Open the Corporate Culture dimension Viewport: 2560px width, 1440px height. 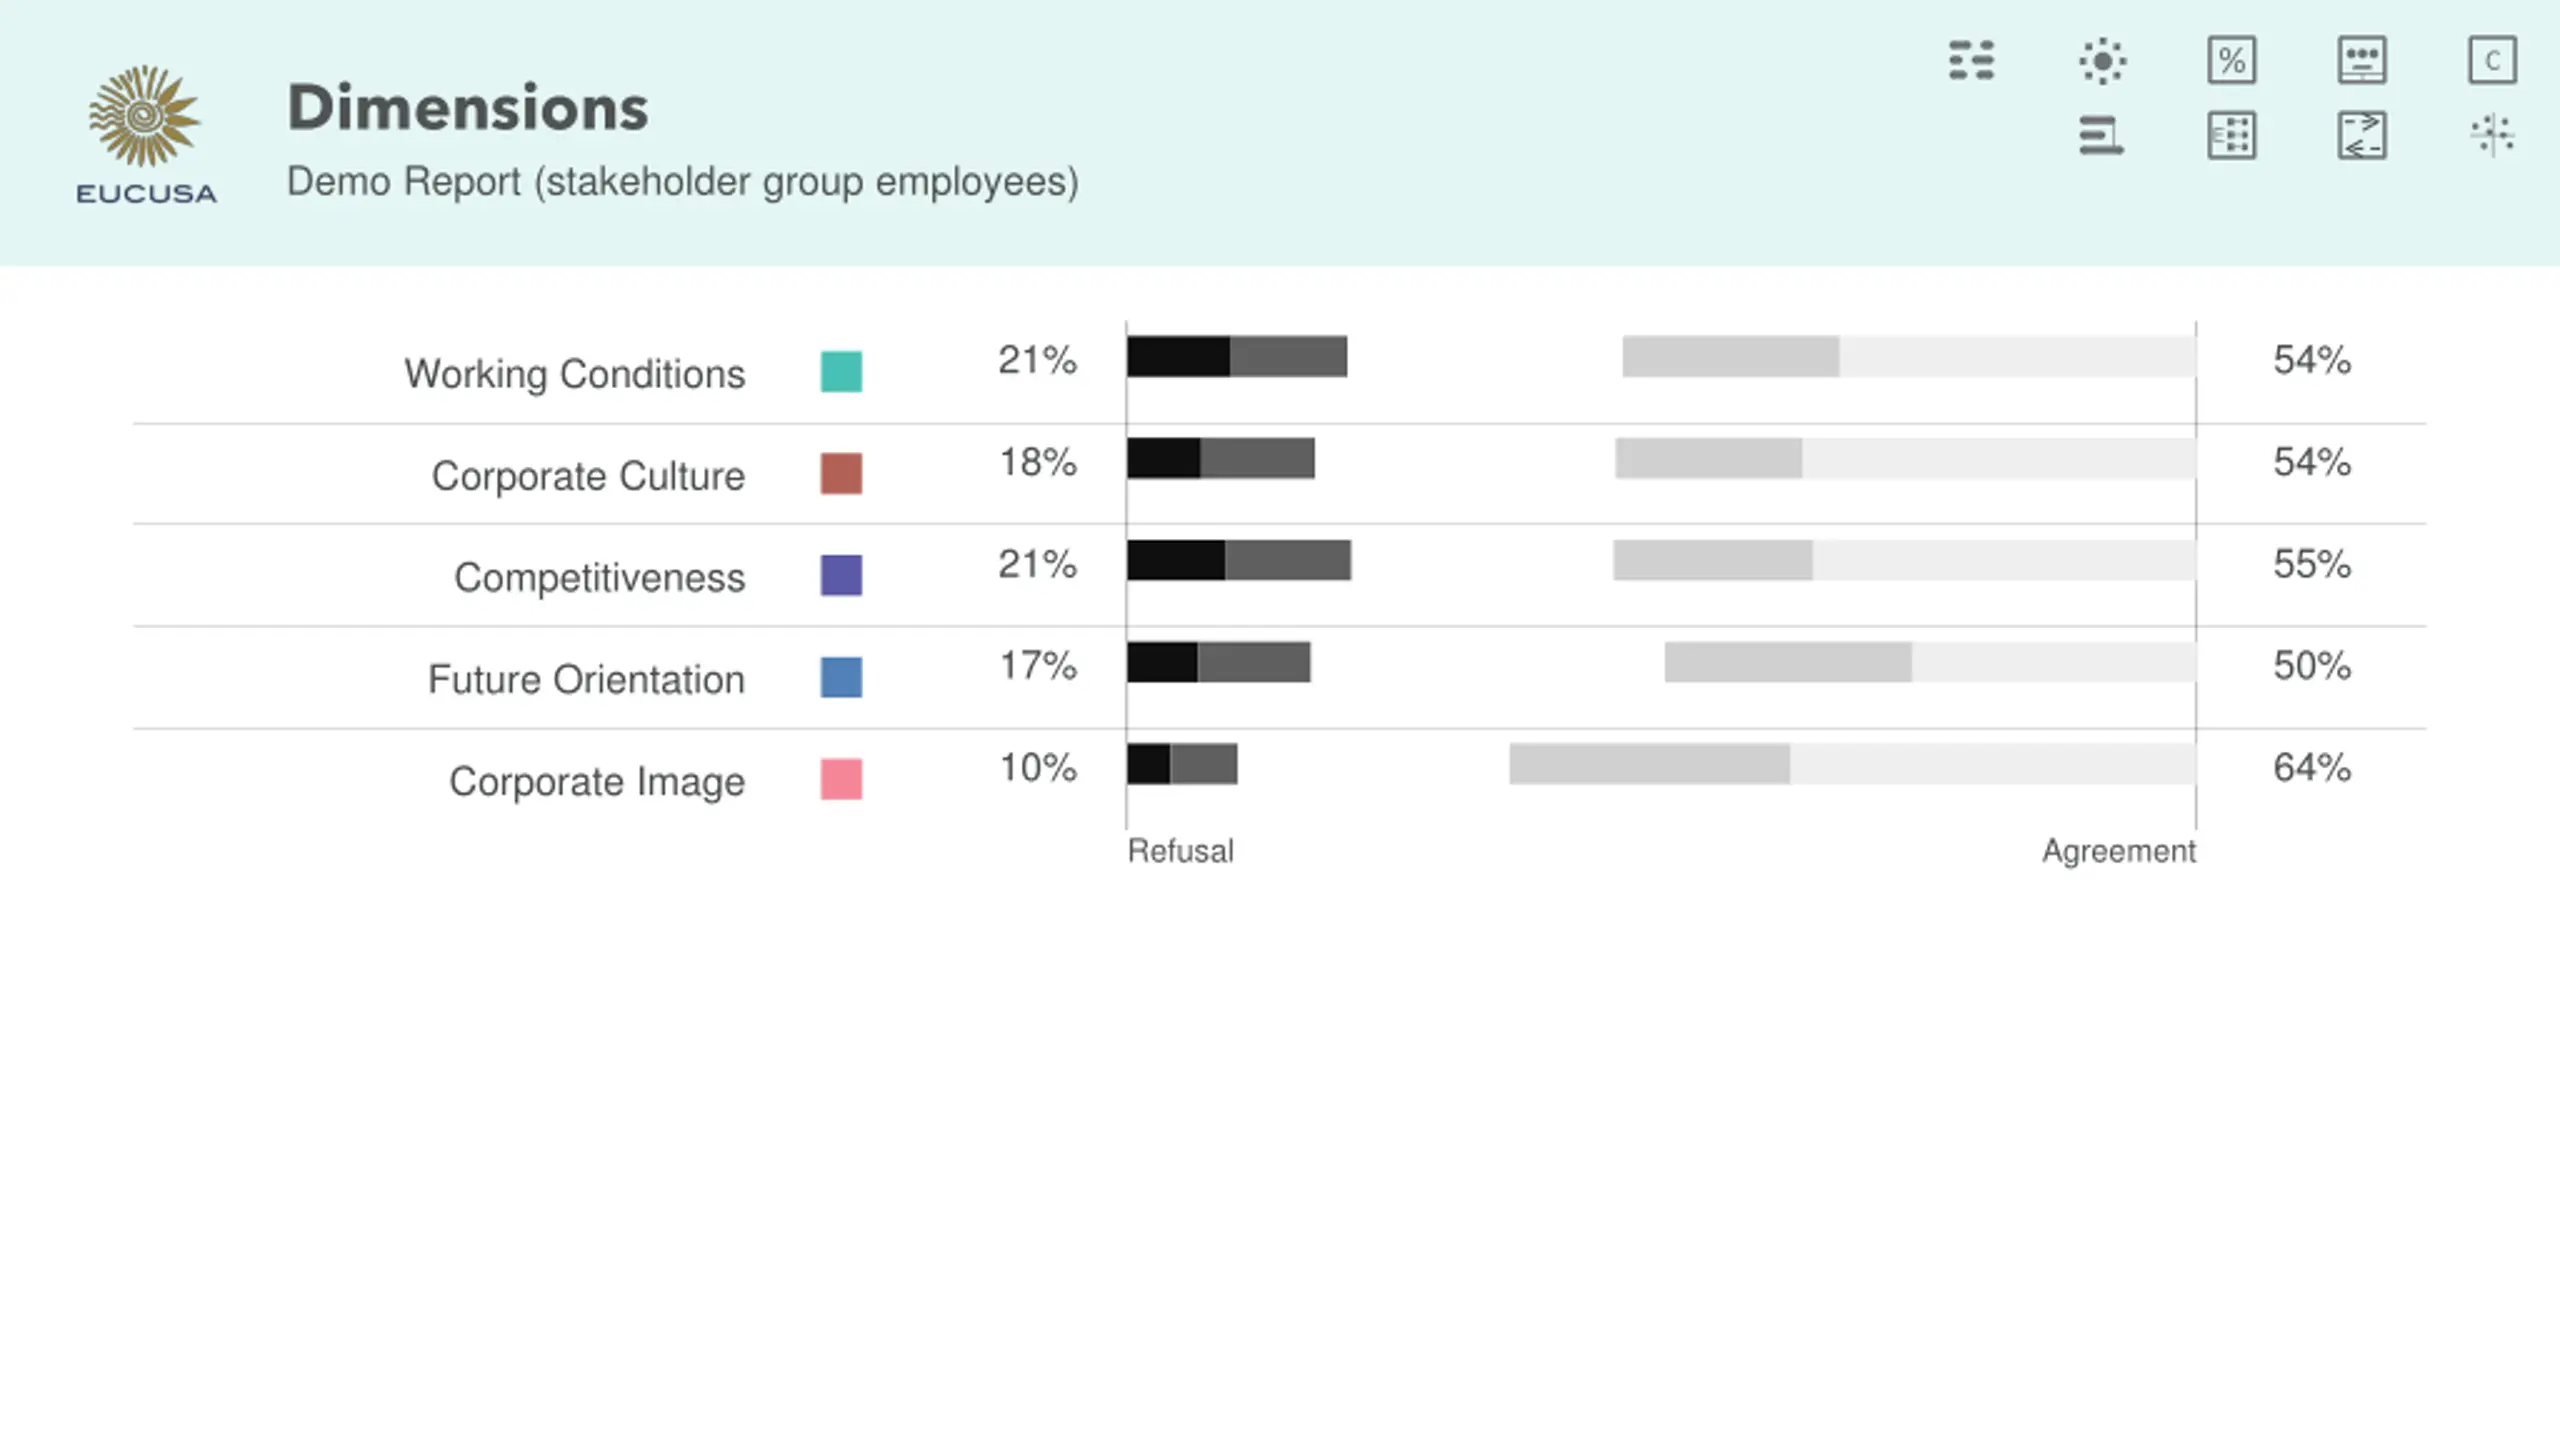tap(588, 476)
